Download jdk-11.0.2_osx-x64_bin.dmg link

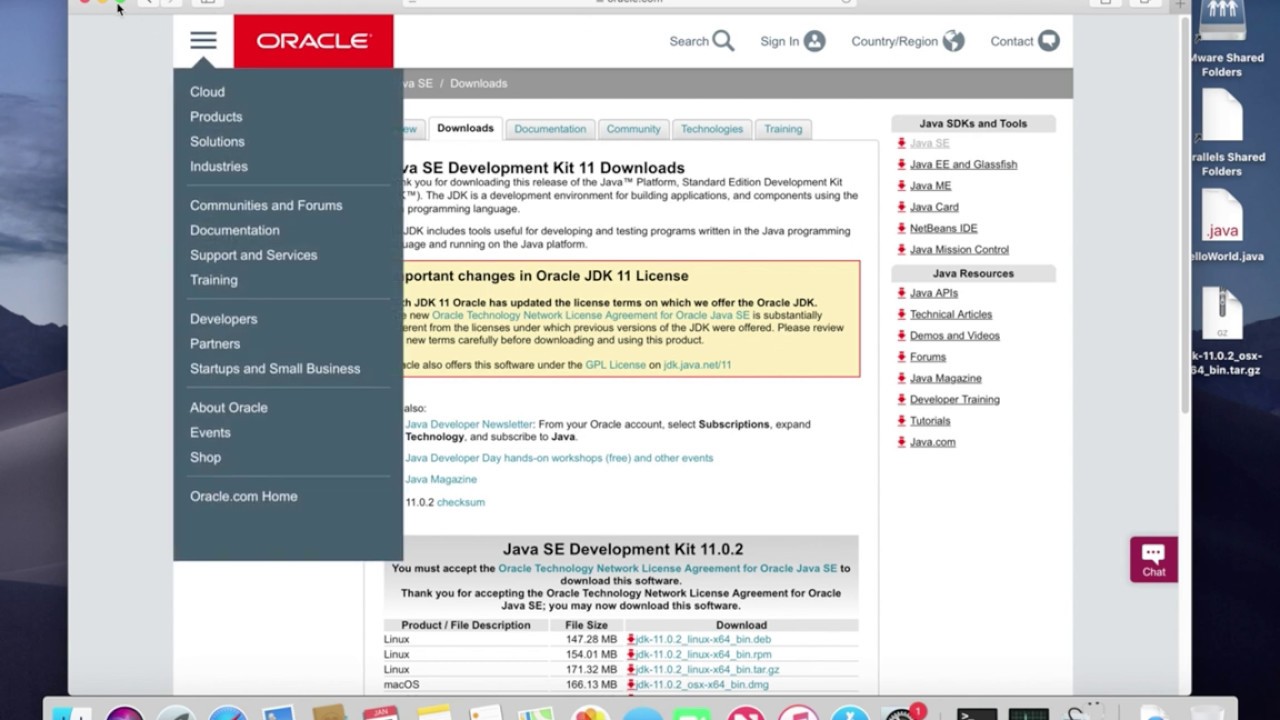coord(702,685)
